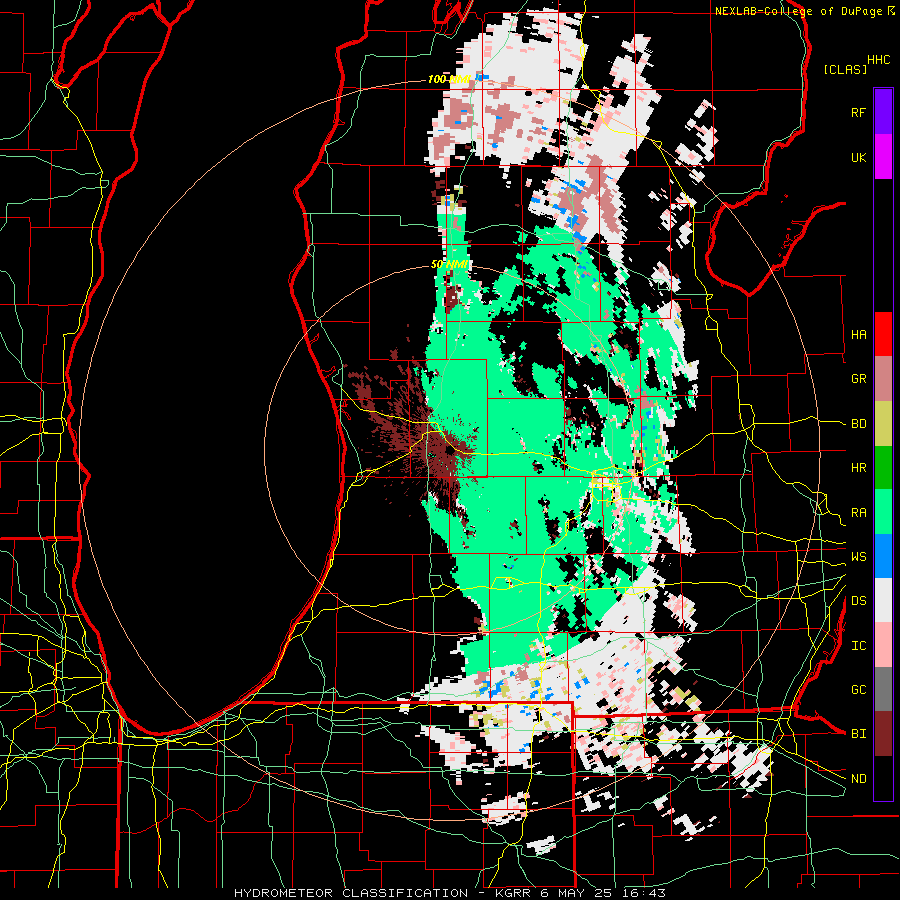Click the RF purple legend swatch
Screen dimensions: 900x900
883,112
